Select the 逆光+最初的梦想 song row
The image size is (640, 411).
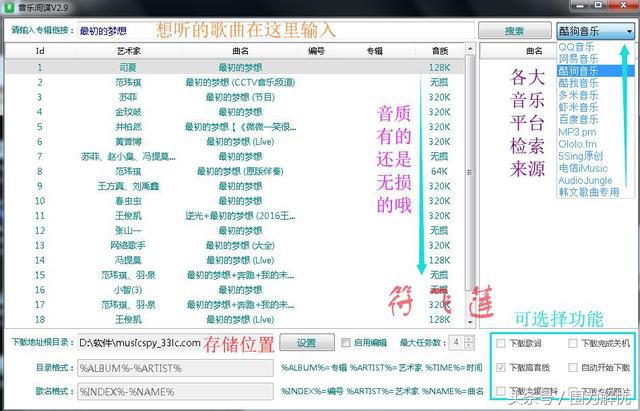[x=235, y=216]
